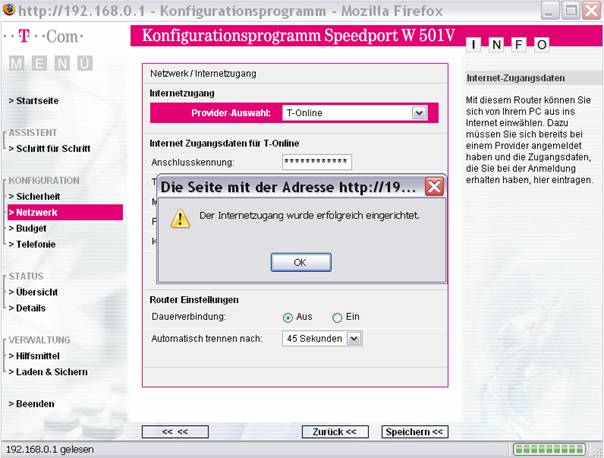Click the T-Com logo
This screenshot has width=604, height=458.
44,37
